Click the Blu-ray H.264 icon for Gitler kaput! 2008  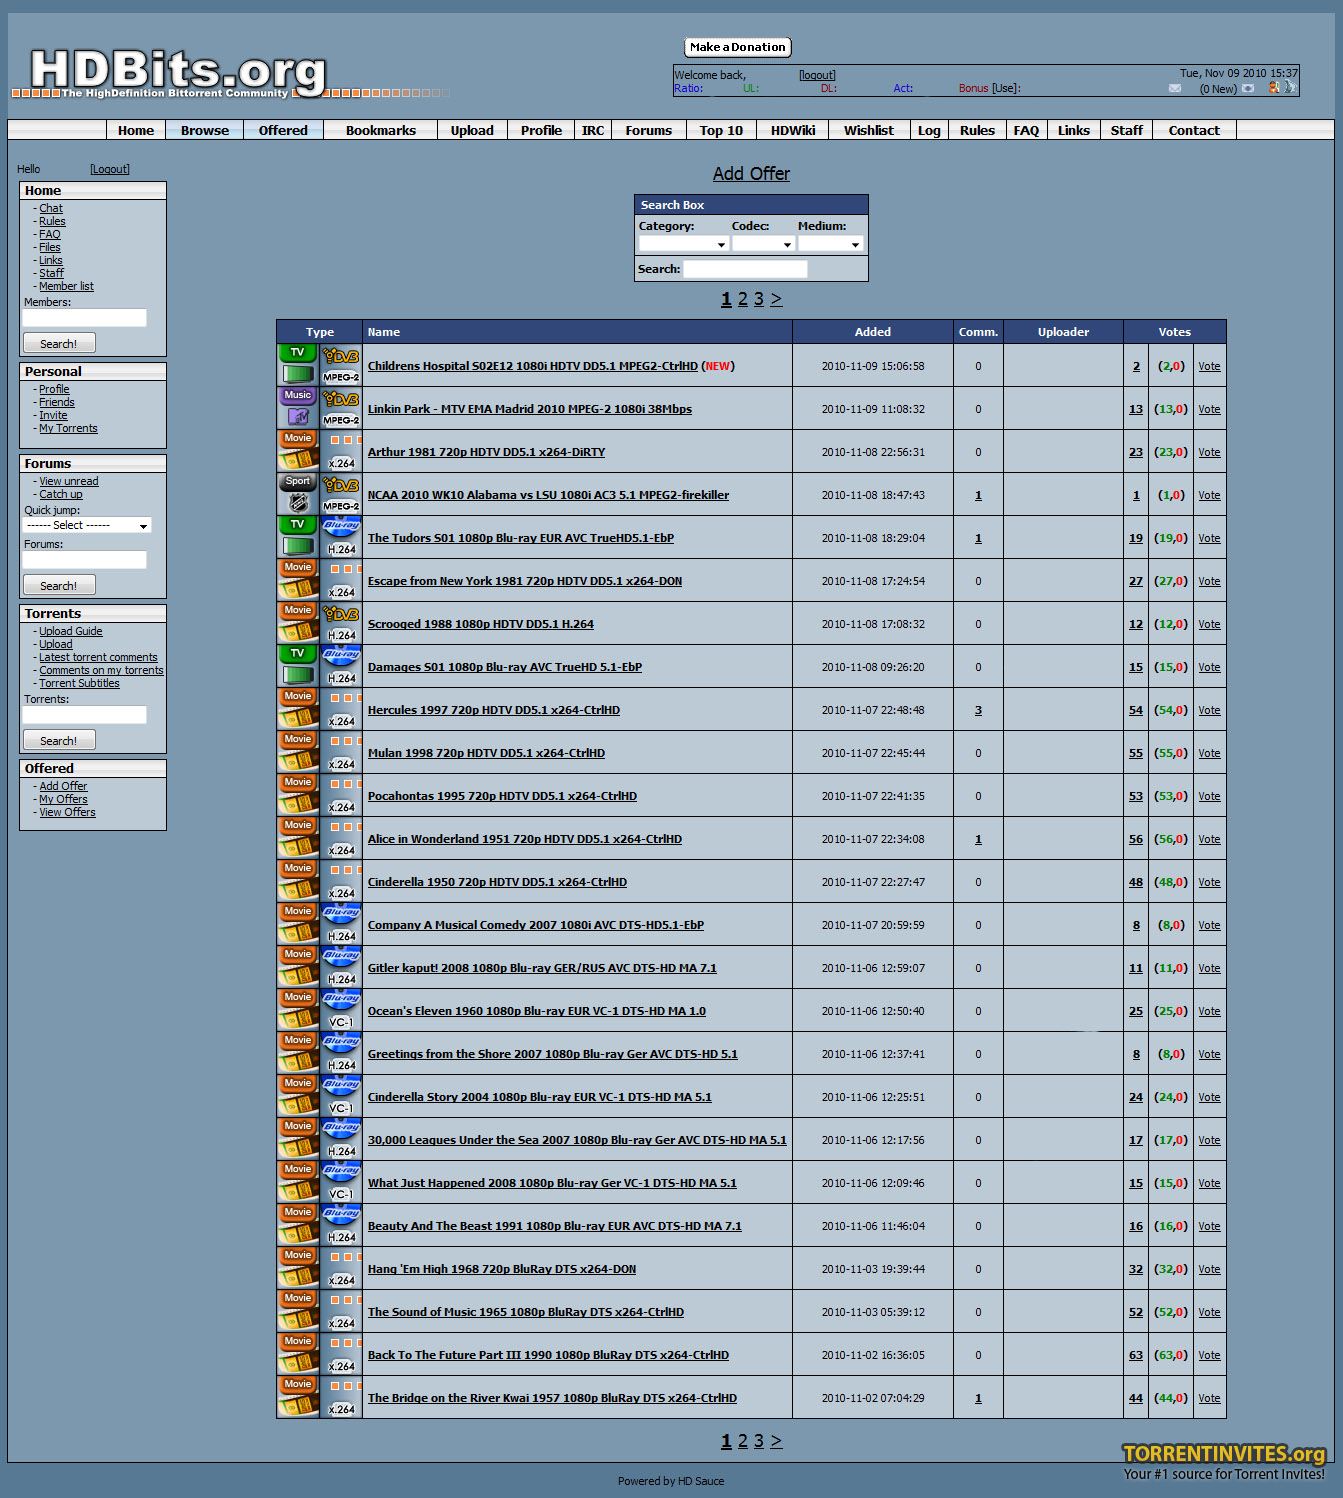pyautogui.click(x=341, y=967)
